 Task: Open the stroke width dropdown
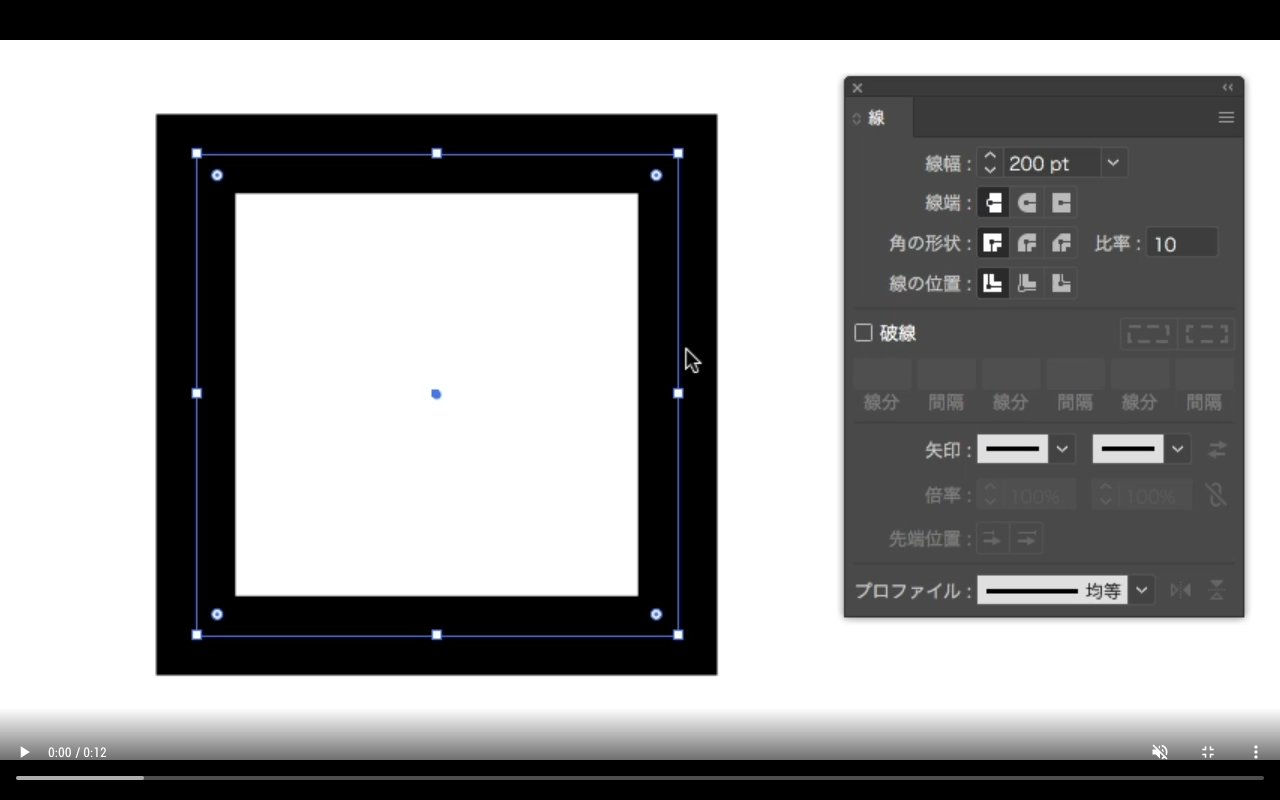1113,162
